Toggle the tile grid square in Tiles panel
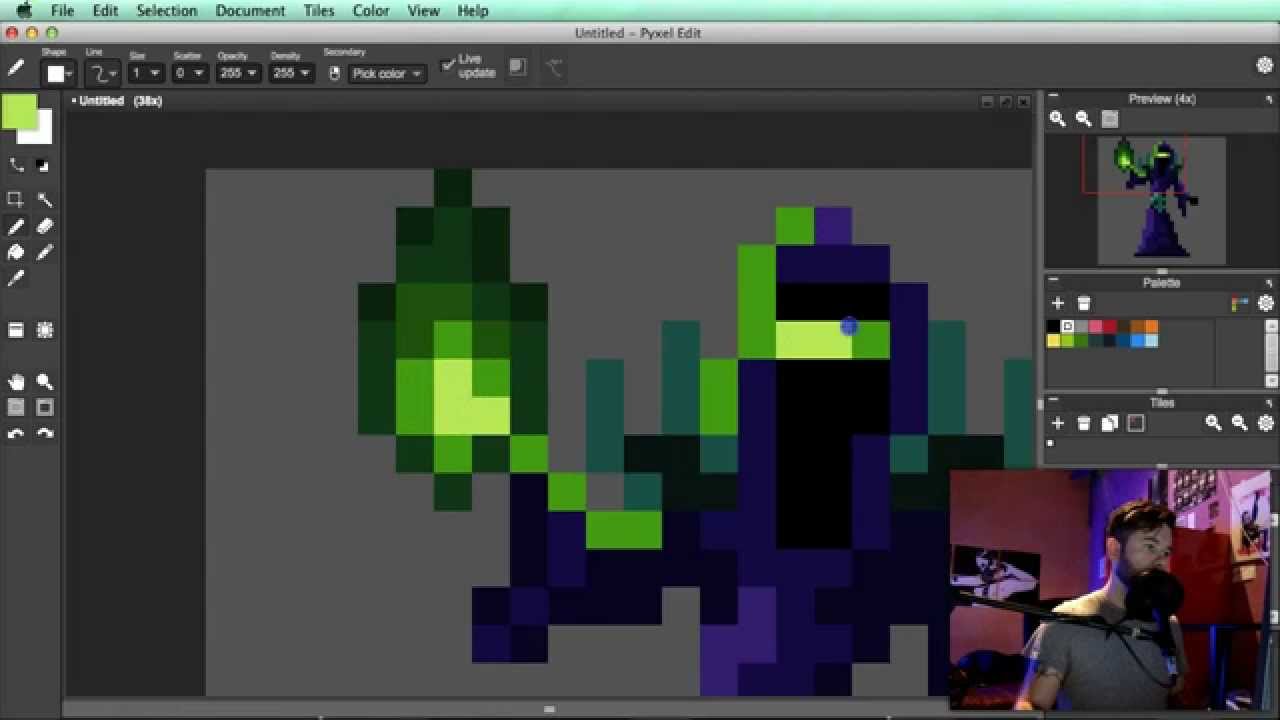Image resolution: width=1280 pixels, height=720 pixels. click(x=1135, y=423)
